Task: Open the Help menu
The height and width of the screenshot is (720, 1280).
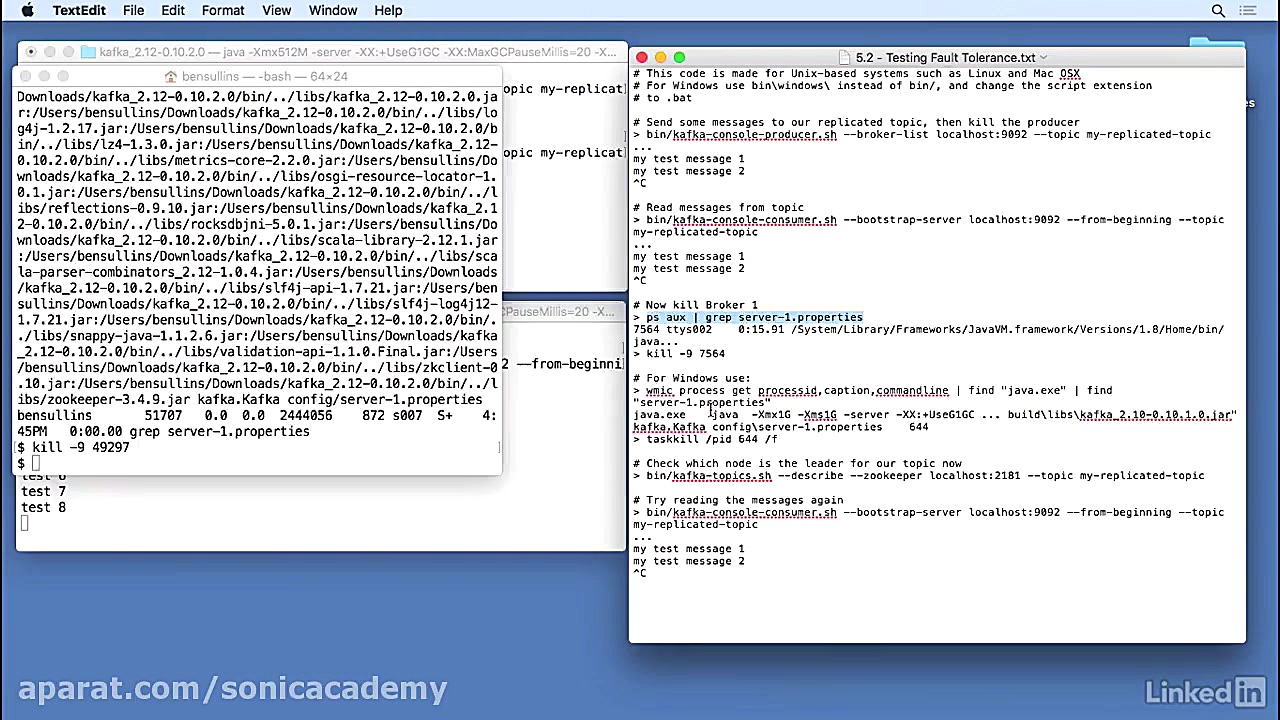Action: pos(388,10)
